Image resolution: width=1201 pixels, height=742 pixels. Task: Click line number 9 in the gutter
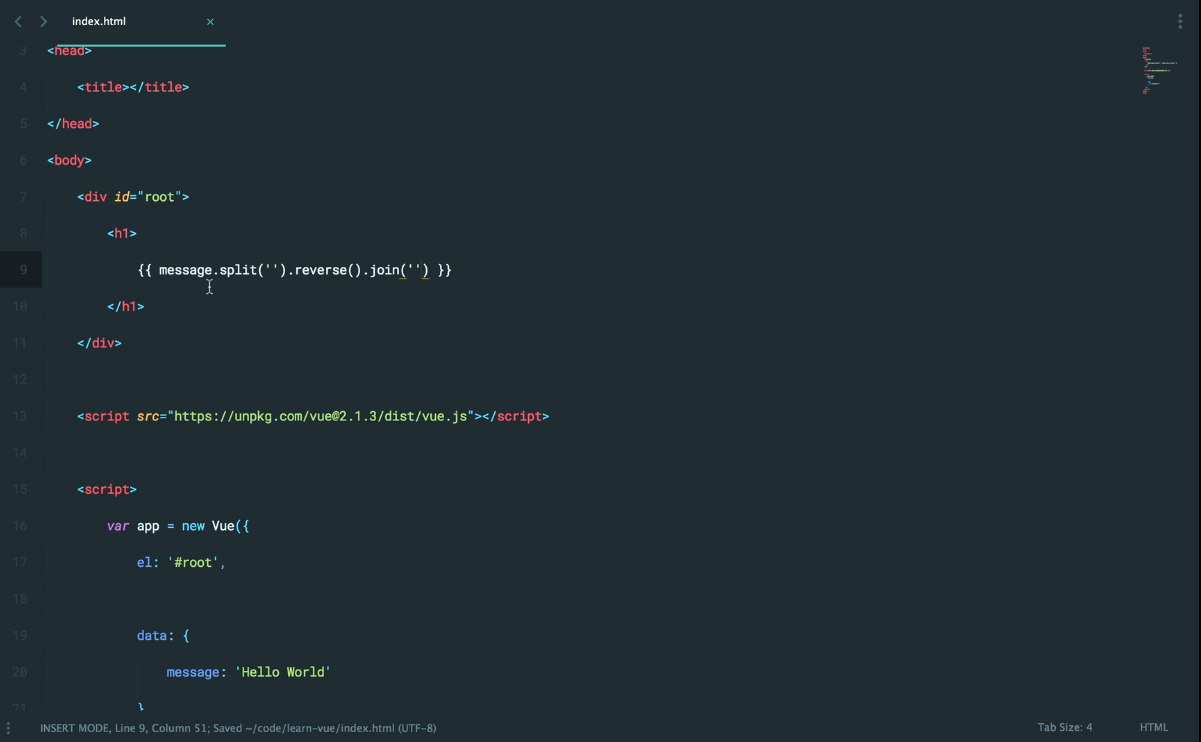(x=22, y=270)
